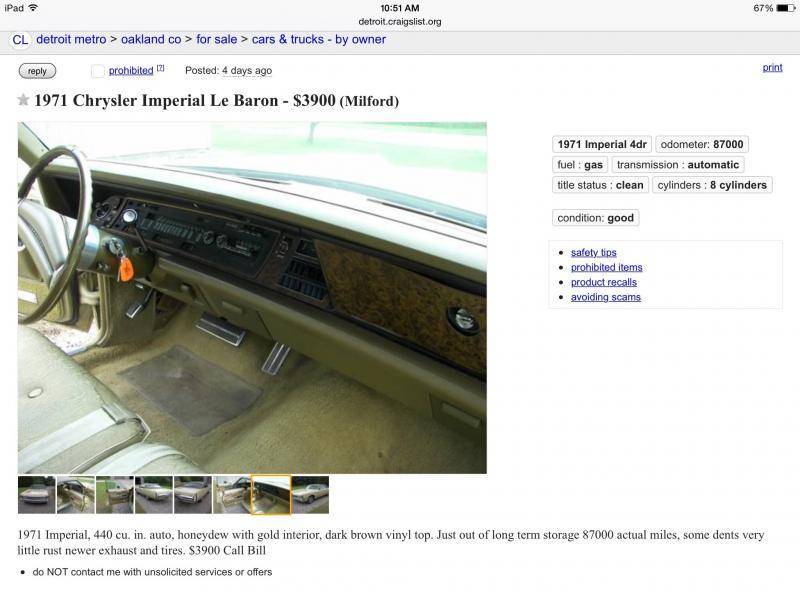
Task: View the highlighted dashboard thumbnail
Action: point(271,495)
